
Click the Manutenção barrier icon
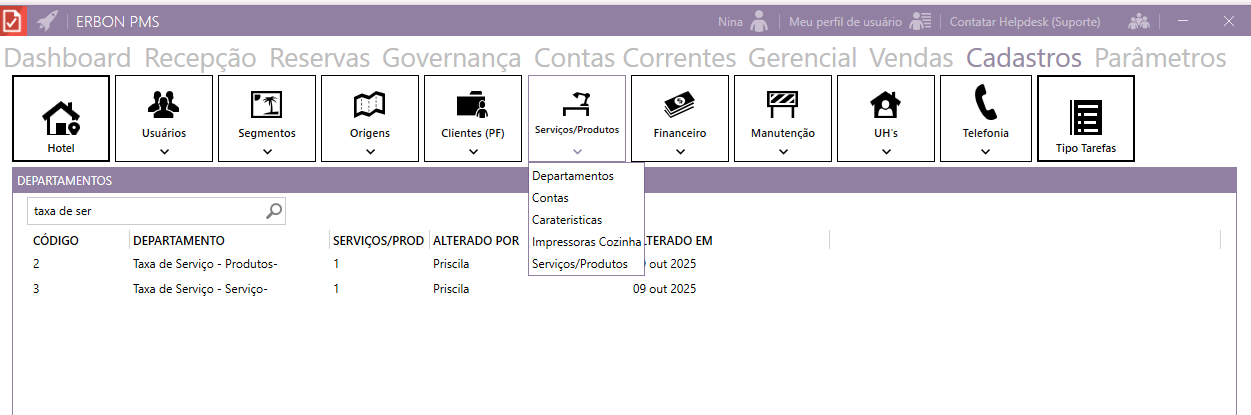click(x=782, y=103)
